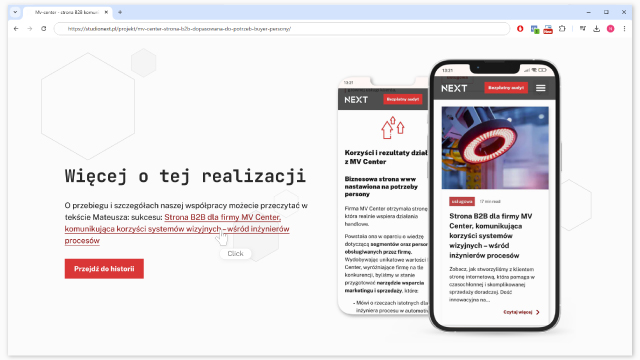Screen dimensions: 640x360
Task: Click the phone article title 'Strona B2B dla firmy MV'
Action: tap(491, 236)
